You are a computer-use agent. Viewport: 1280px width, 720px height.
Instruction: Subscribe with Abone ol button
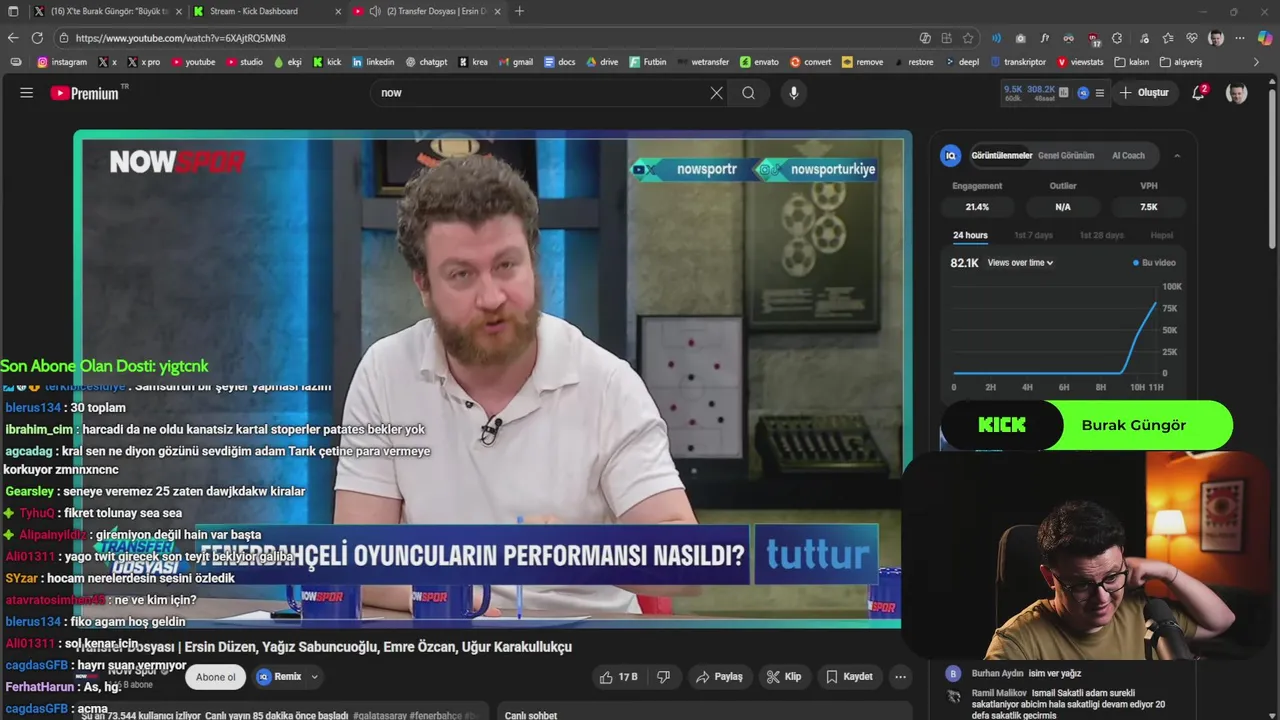tap(216, 677)
